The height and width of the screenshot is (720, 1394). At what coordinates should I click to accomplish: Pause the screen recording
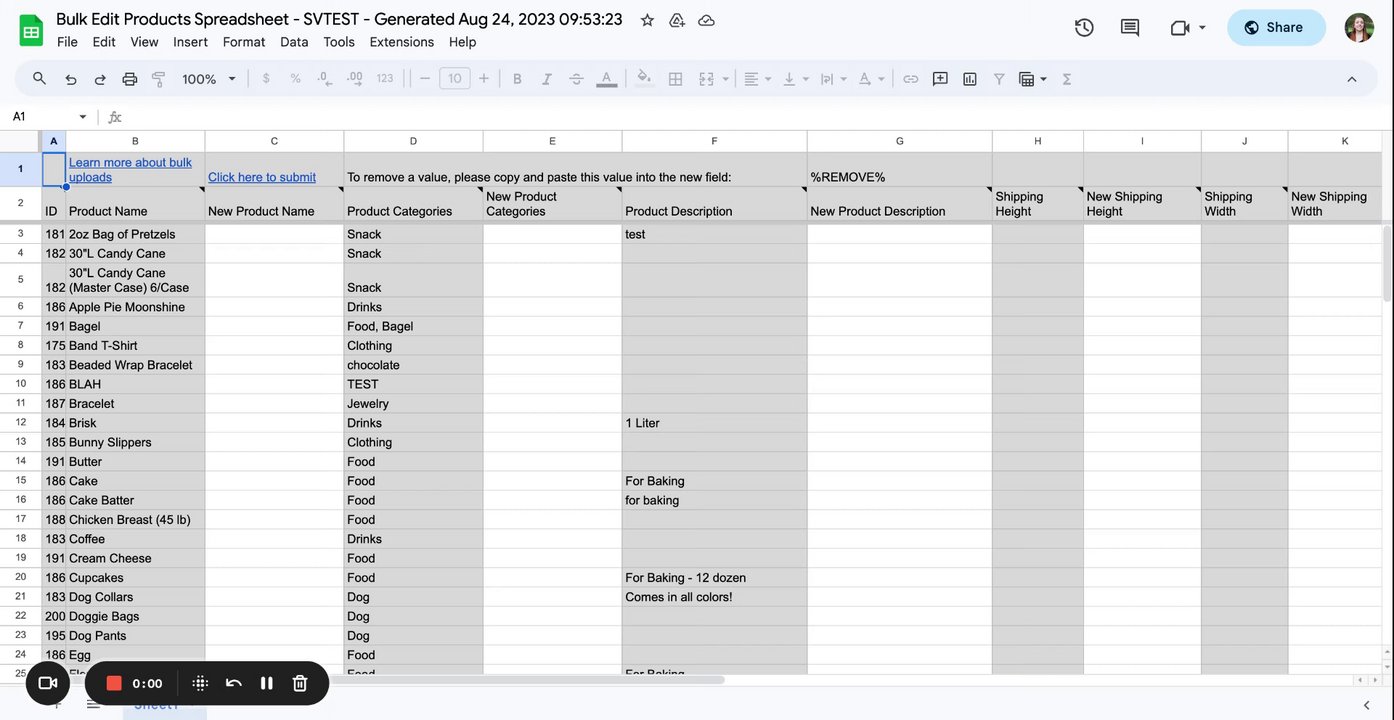pyautogui.click(x=267, y=683)
